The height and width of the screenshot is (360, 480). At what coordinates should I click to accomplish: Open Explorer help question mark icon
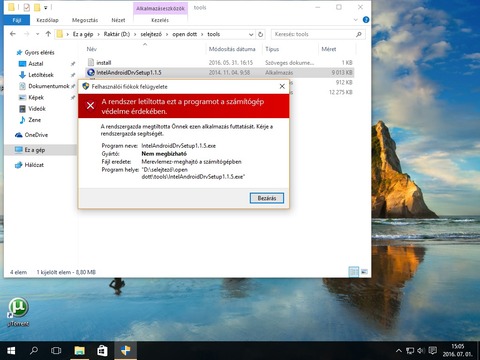366,20
